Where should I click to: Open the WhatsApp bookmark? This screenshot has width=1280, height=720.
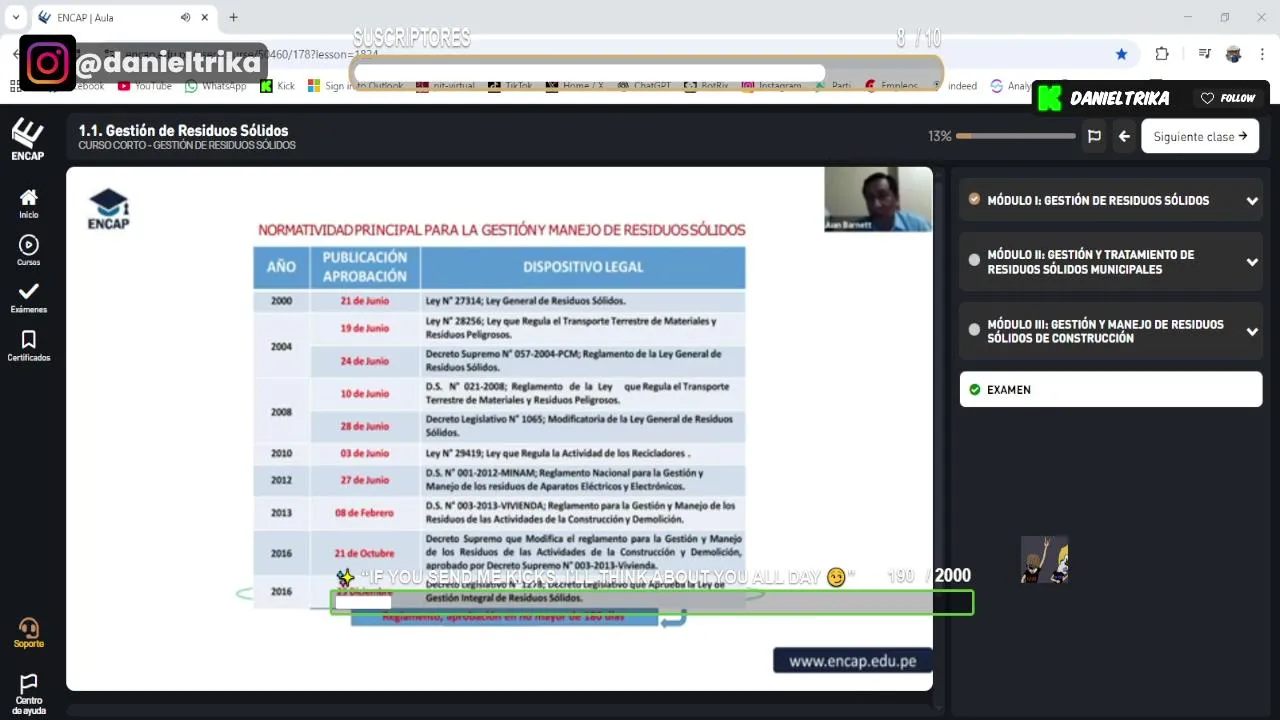click(216, 86)
